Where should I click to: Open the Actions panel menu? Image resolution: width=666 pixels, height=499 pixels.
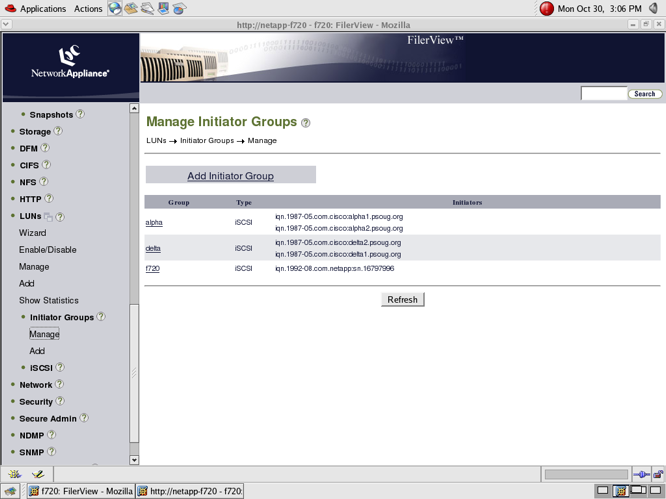88,8
